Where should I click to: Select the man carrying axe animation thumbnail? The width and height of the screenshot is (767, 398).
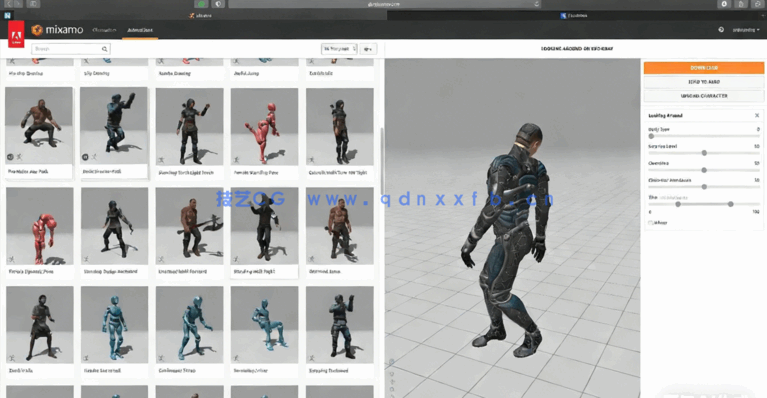coord(189,226)
